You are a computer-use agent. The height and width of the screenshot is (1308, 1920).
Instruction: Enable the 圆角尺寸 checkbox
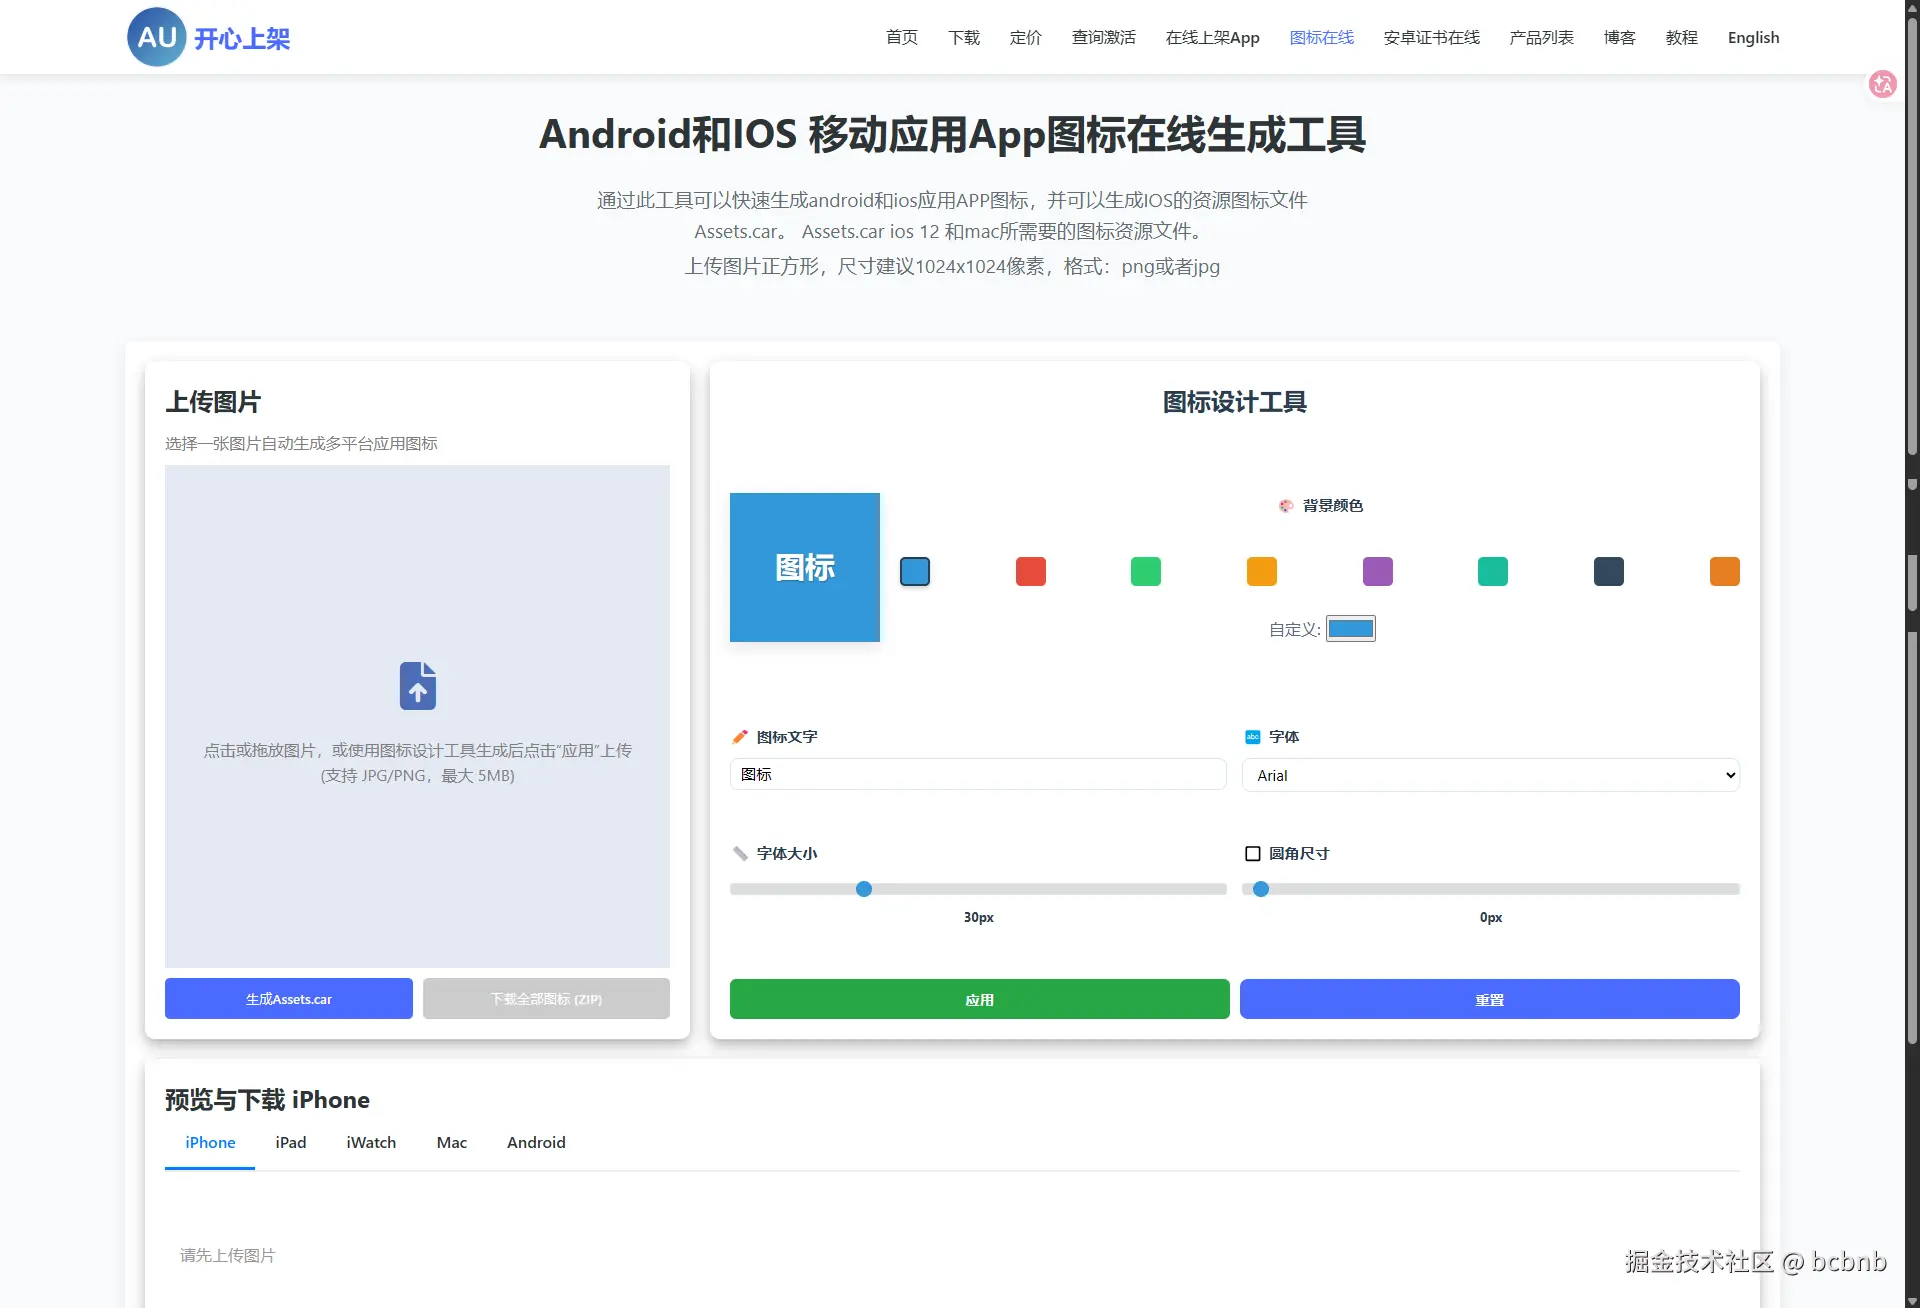1251,853
